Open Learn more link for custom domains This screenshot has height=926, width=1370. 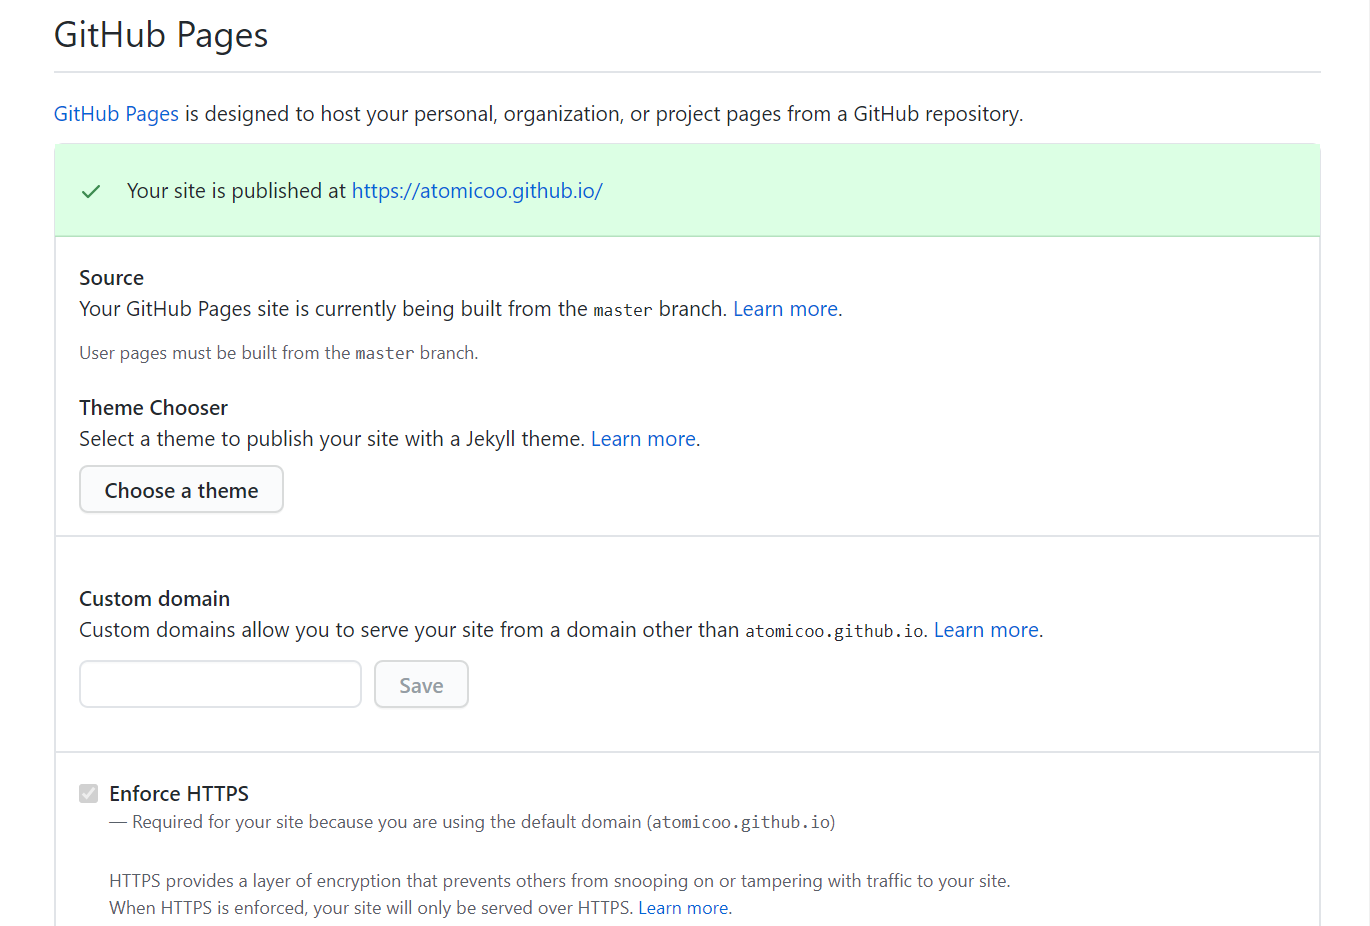point(986,630)
